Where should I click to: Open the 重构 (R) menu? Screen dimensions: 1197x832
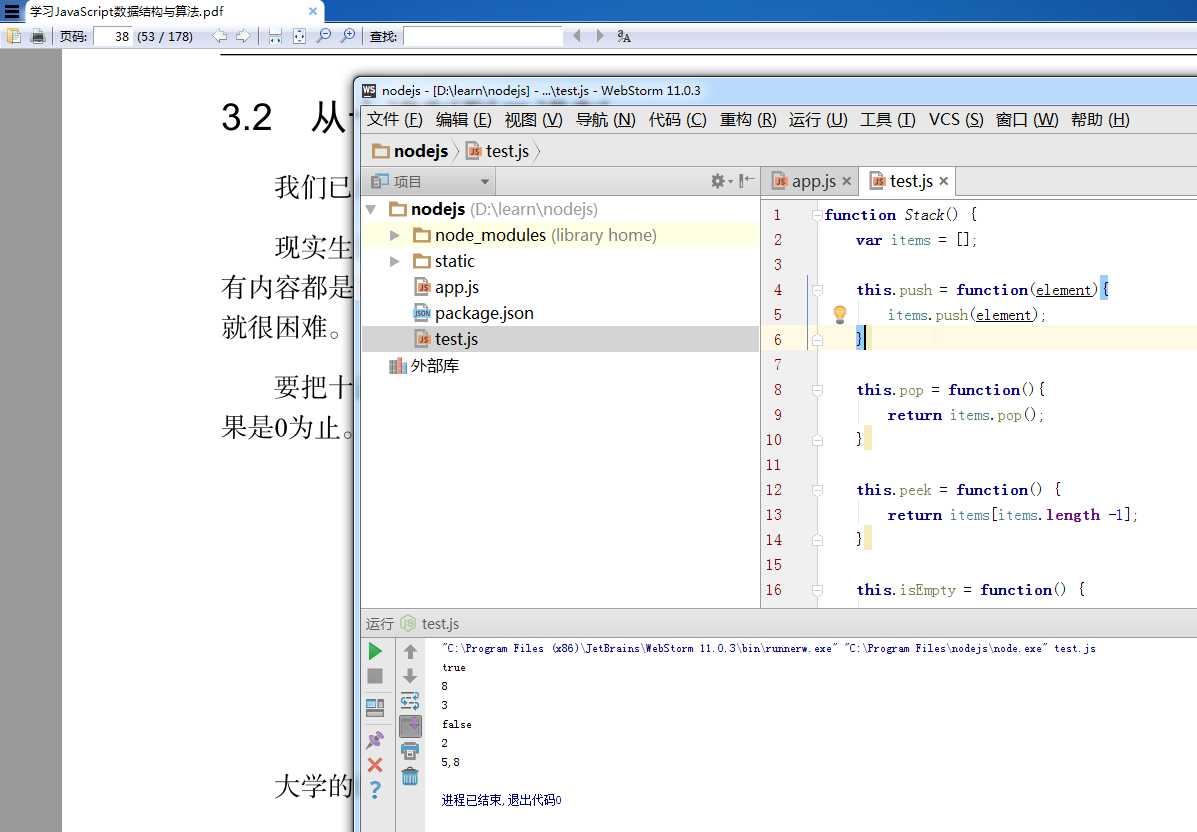tap(748, 120)
